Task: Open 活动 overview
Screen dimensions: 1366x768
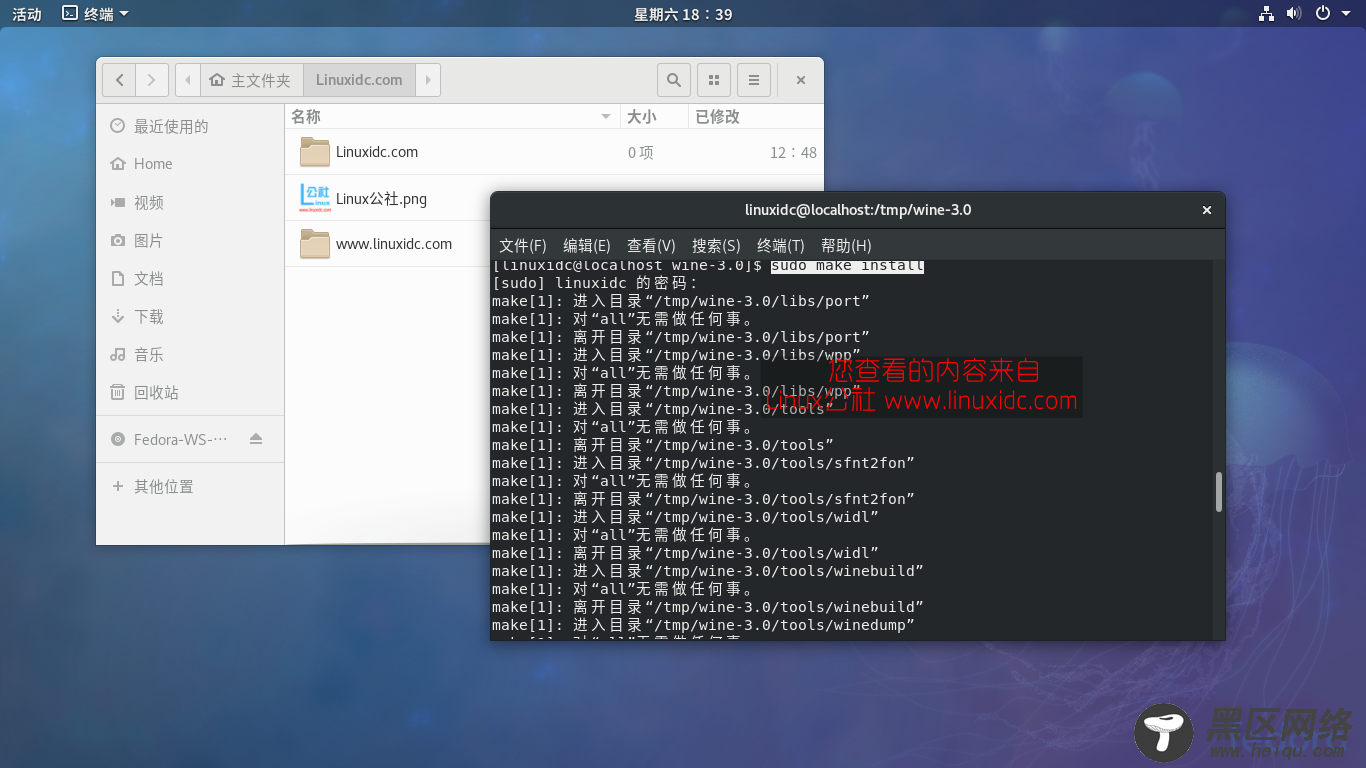Action: 26,13
